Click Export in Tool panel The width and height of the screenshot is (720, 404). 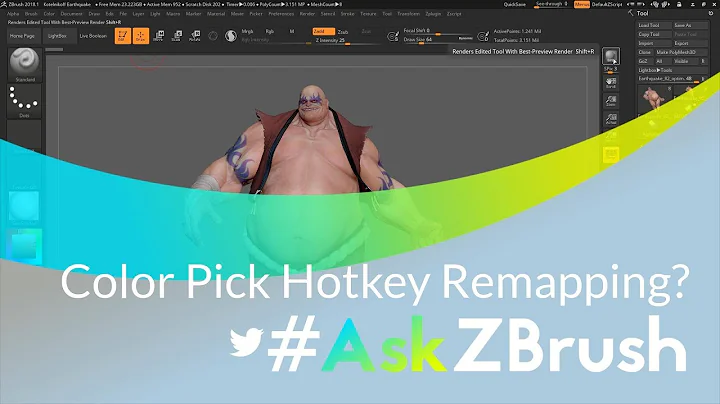coord(690,43)
